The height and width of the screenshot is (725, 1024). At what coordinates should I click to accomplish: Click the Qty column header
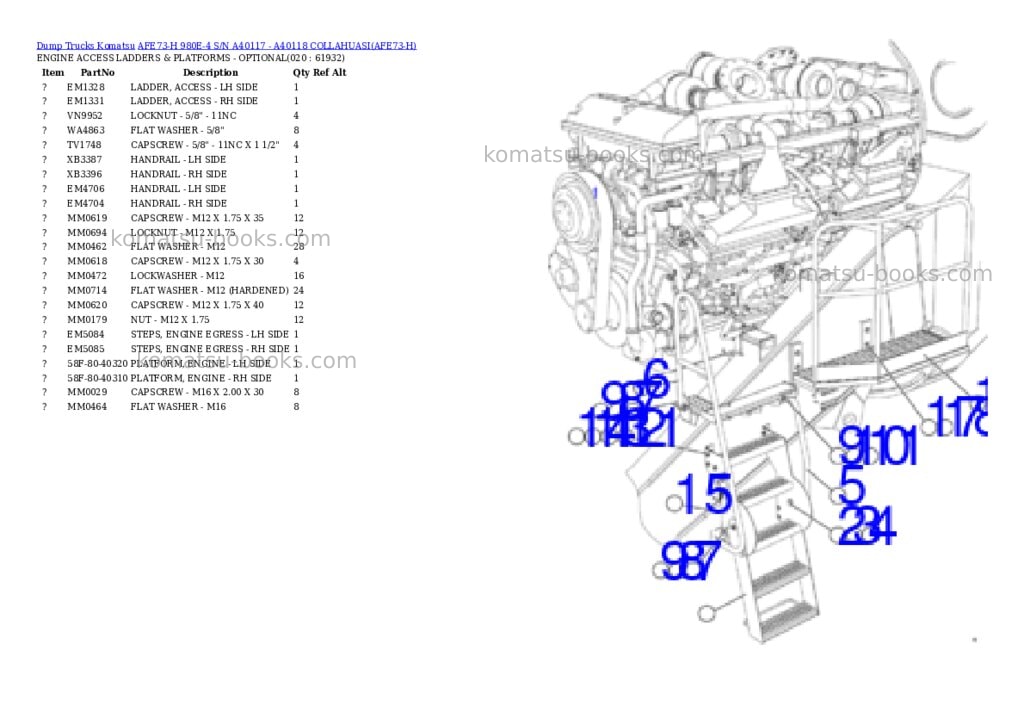pos(301,72)
